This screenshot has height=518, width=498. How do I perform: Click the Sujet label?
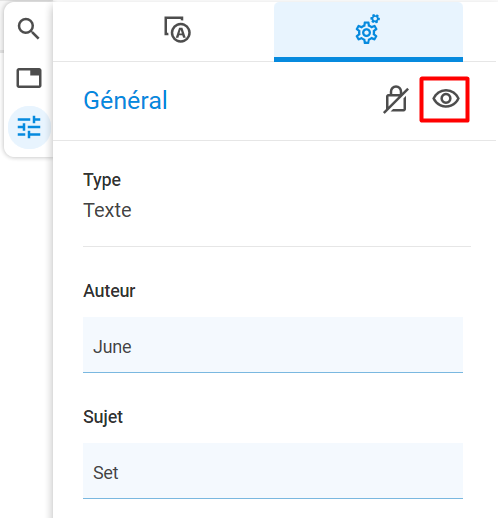(103, 417)
